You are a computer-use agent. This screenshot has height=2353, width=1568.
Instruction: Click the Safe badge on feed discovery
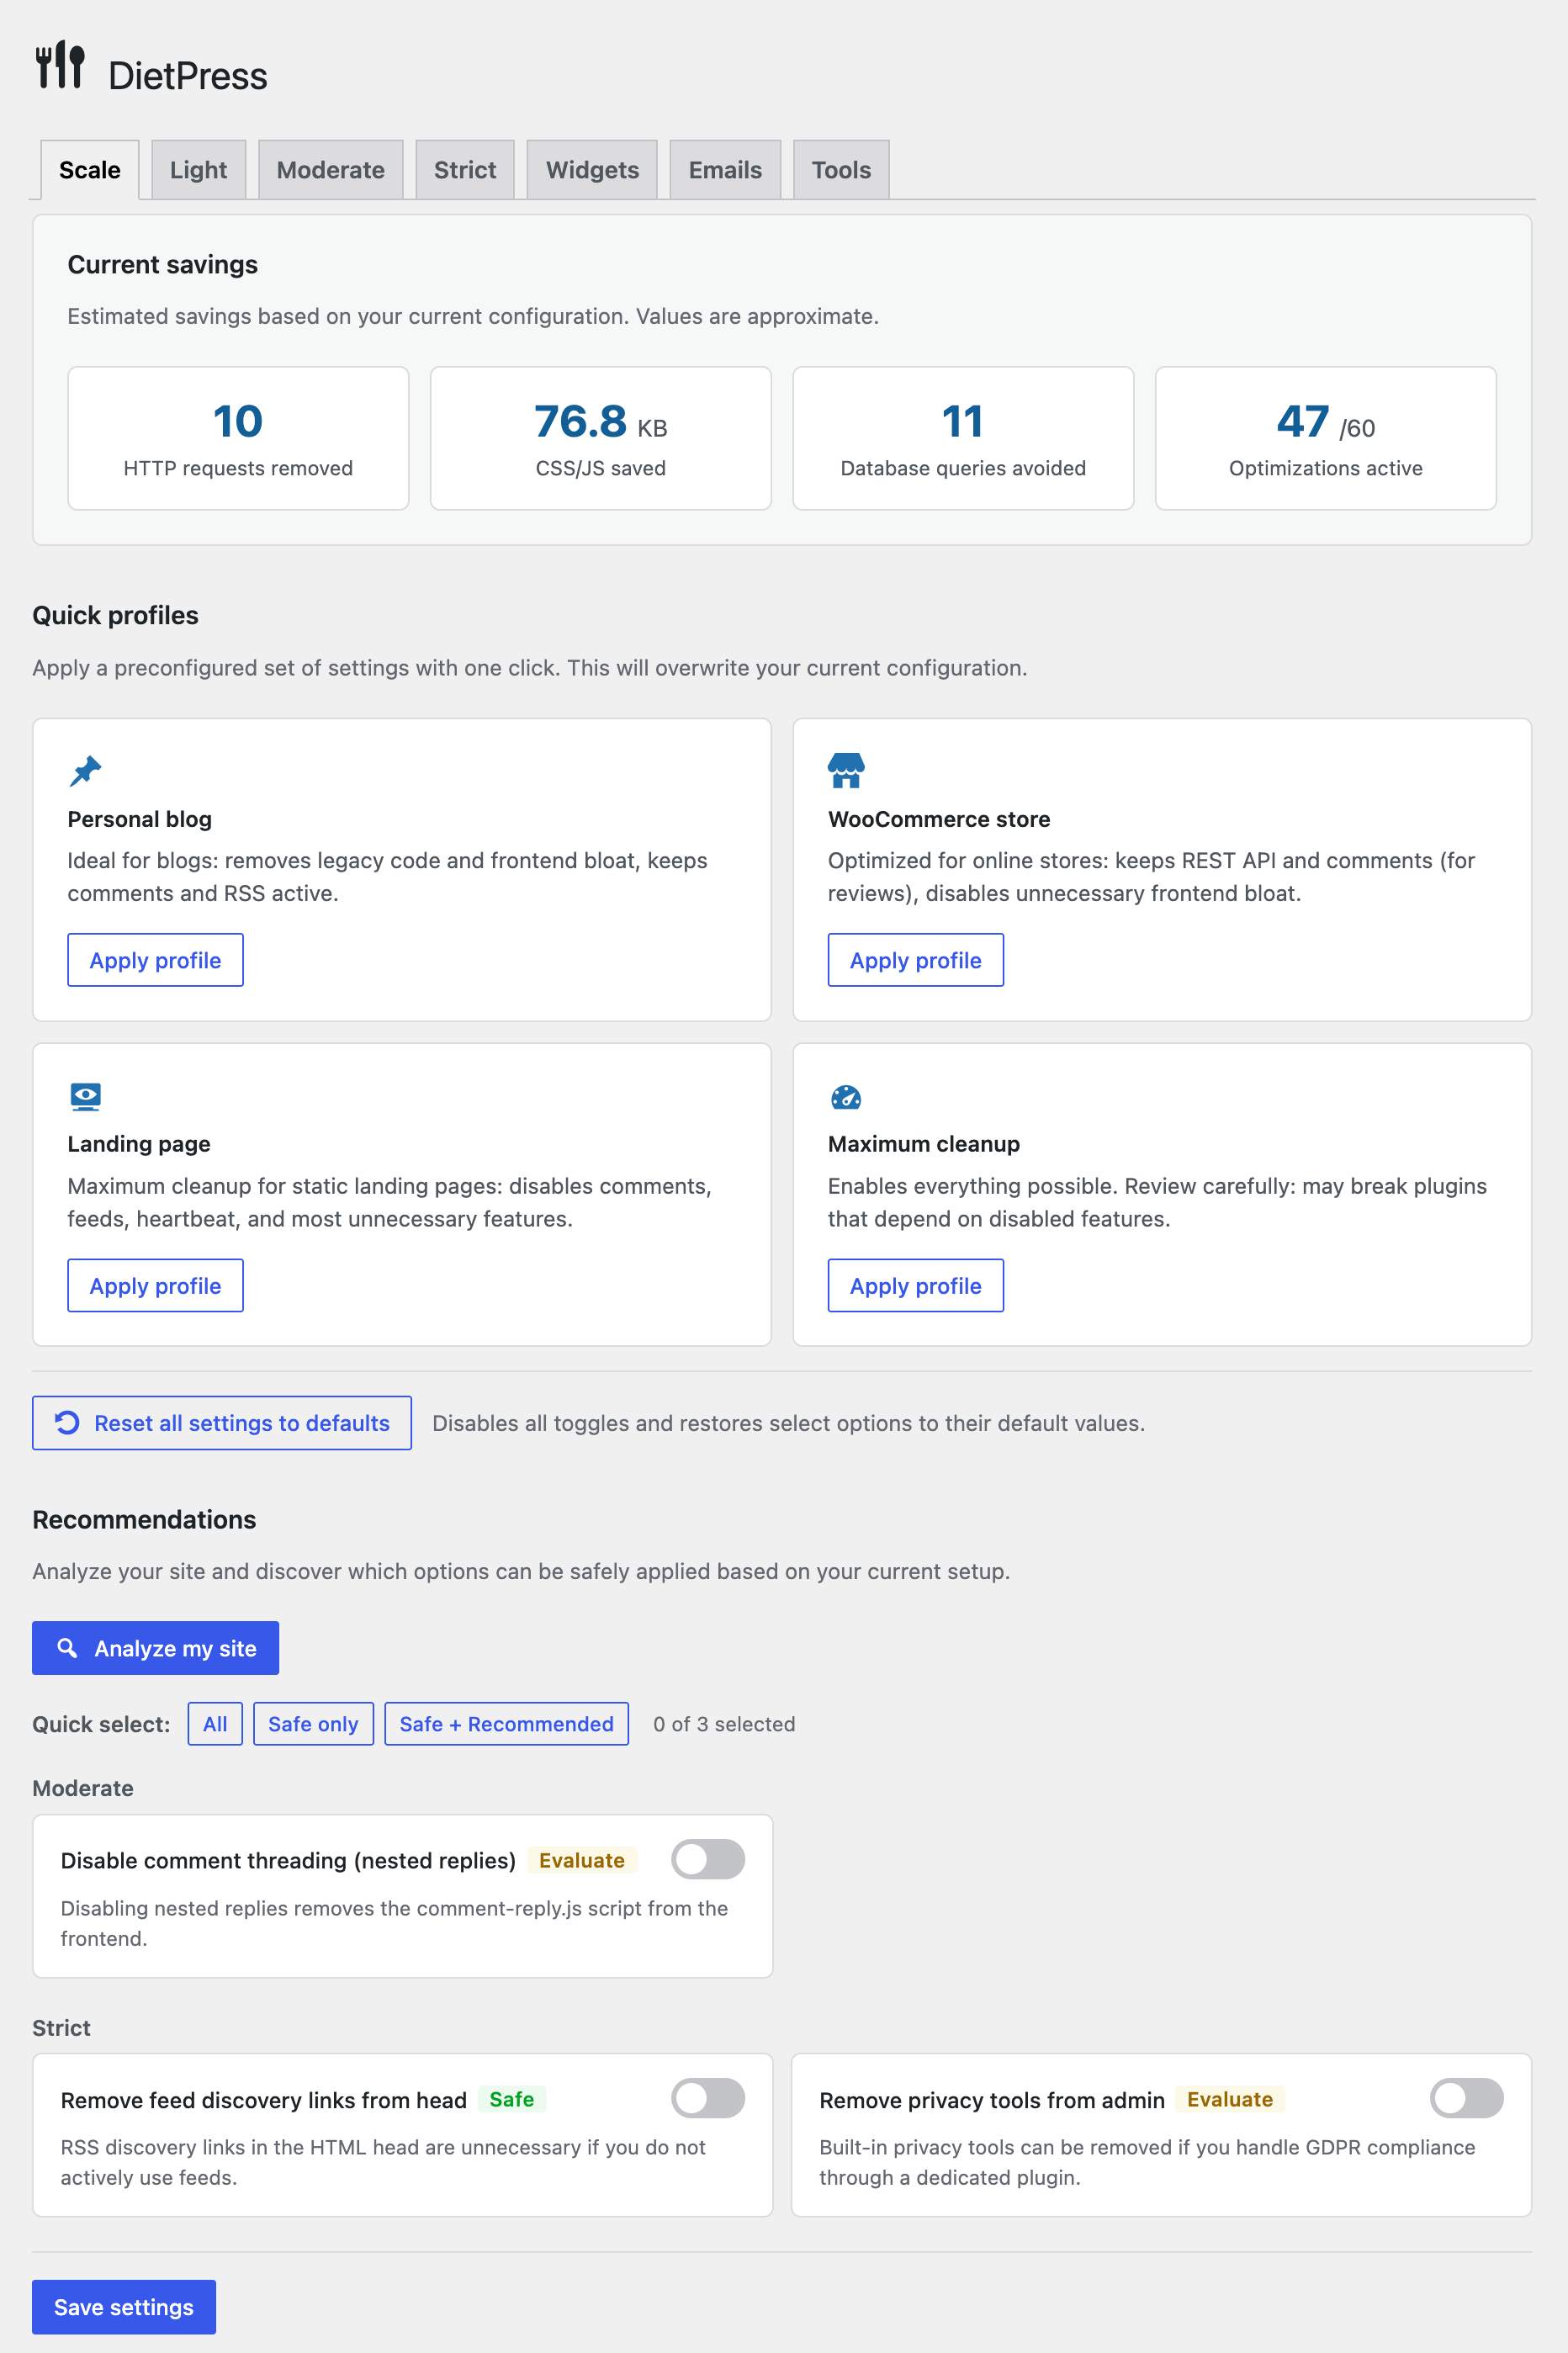pyautogui.click(x=511, y=2099)
